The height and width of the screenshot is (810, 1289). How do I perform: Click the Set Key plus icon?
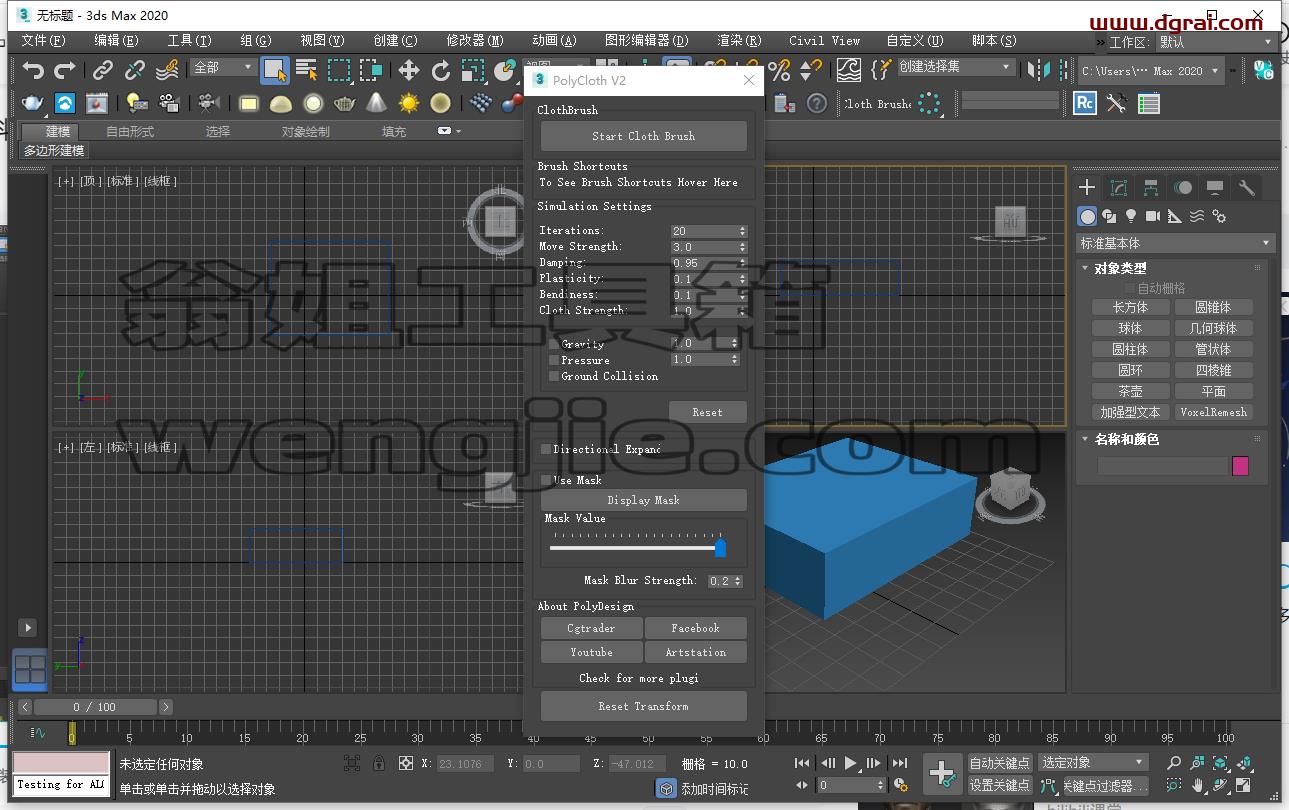tap(943, 774)
